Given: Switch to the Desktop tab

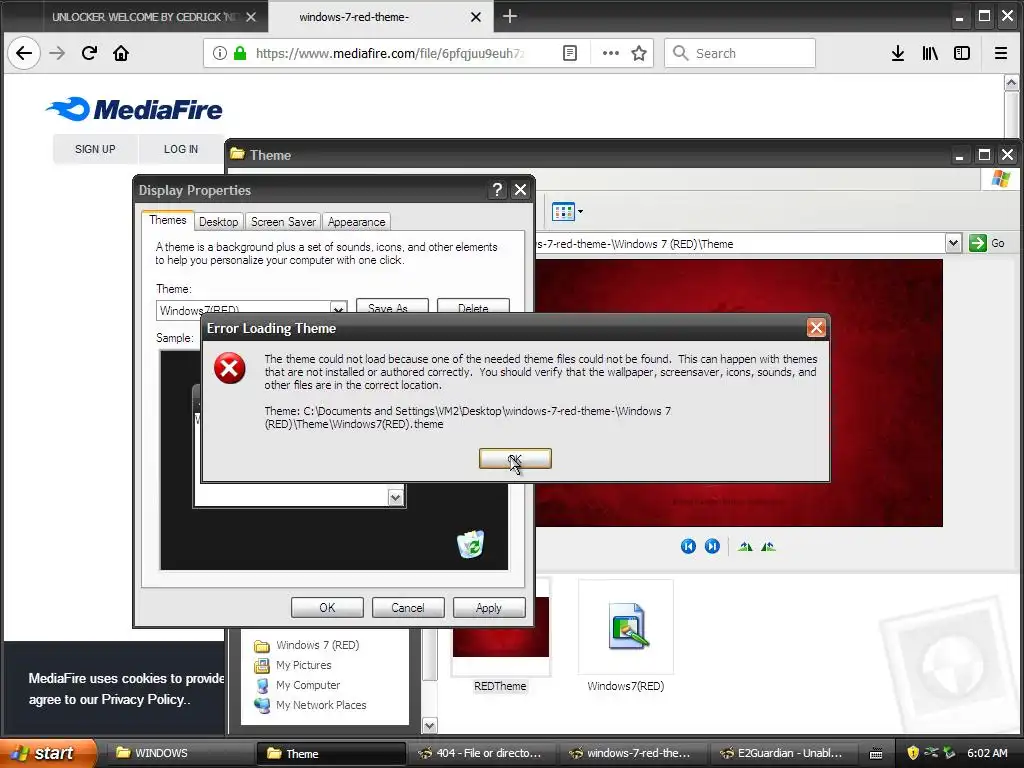Looking at the screenshot, I should coord(218,222).
